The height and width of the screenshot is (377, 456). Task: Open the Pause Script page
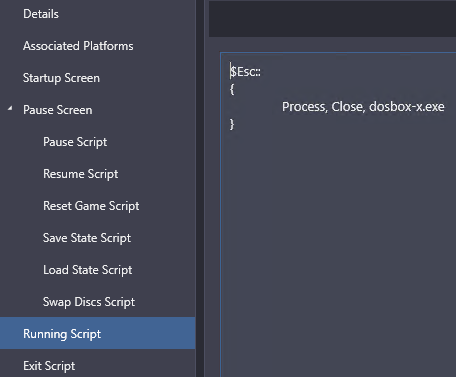[75, 142]
